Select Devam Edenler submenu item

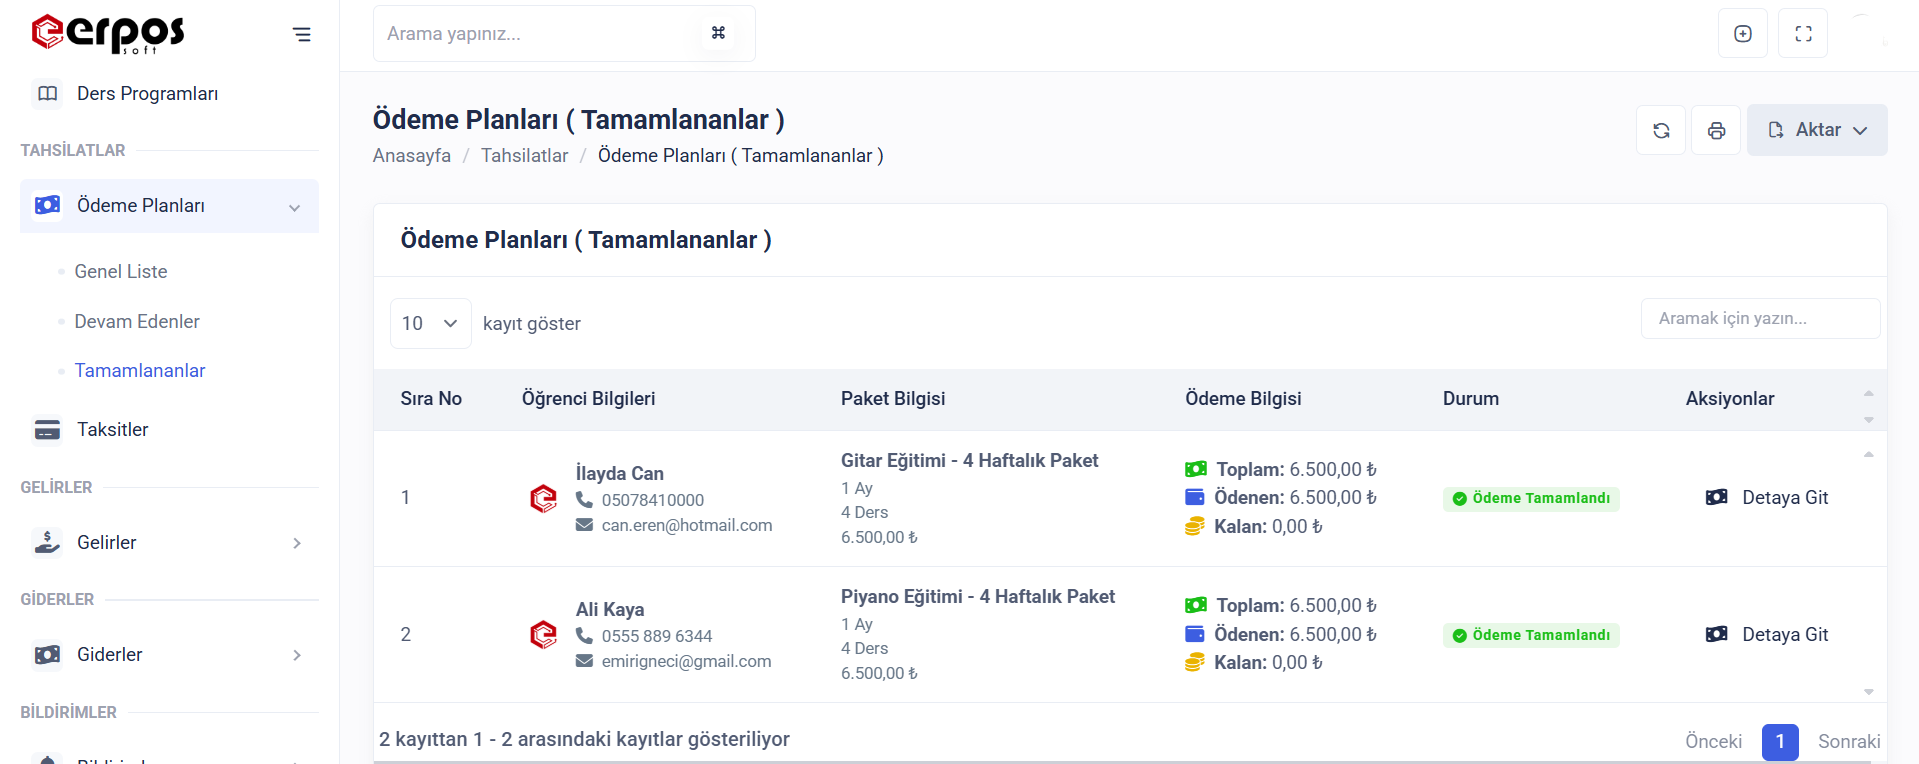tap(137, 321)
